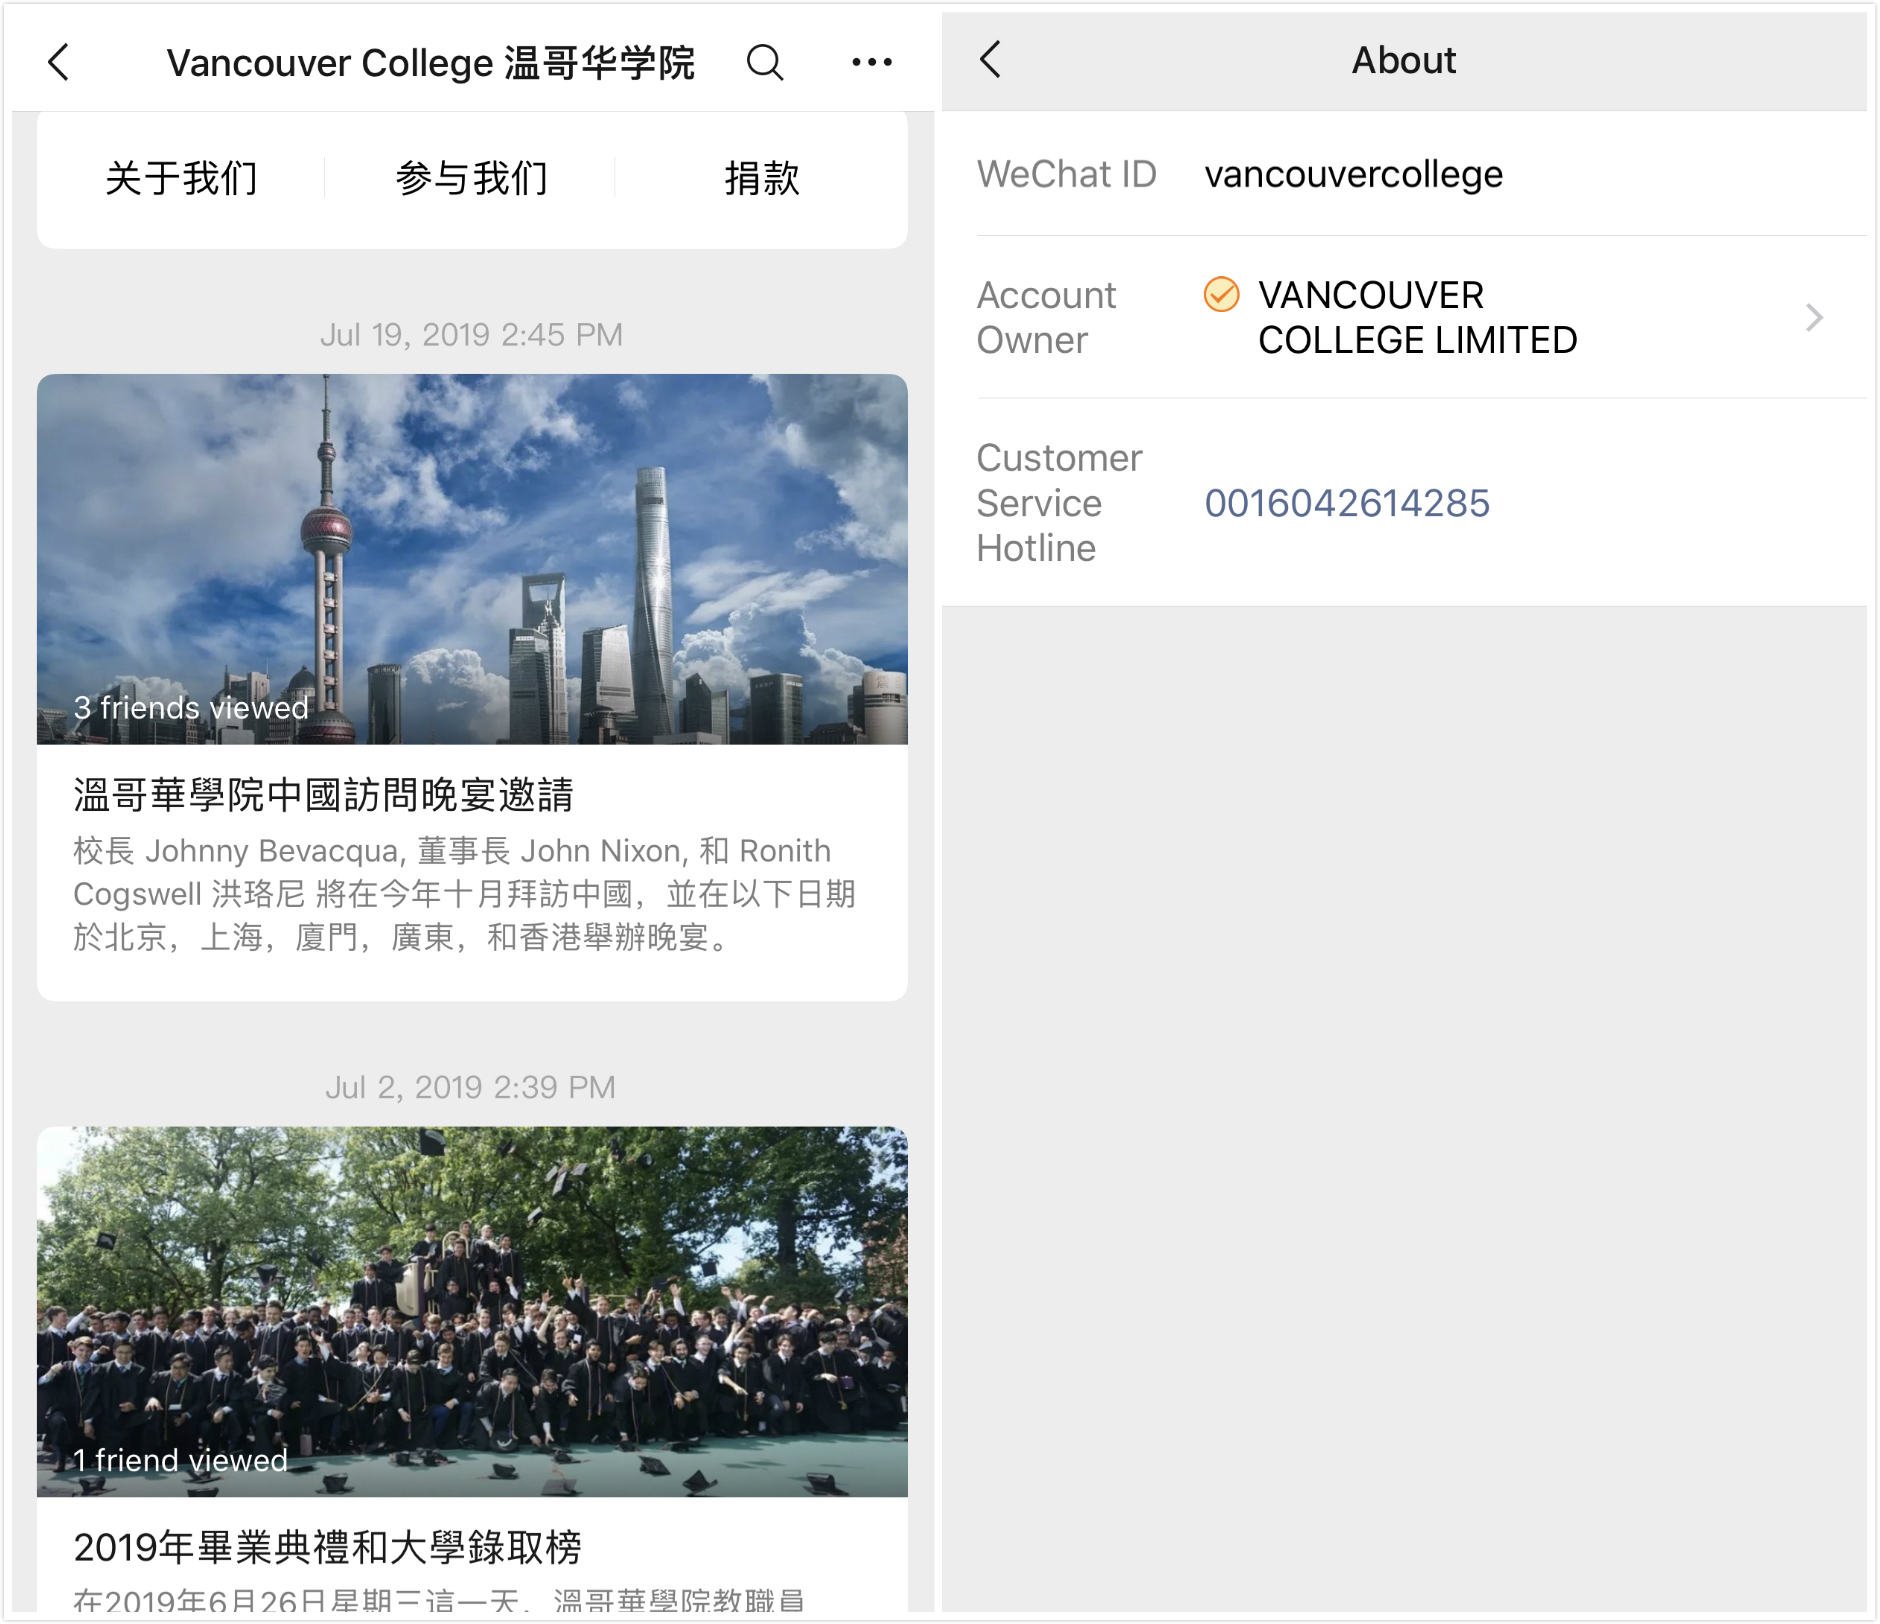Open the 捐款 menu

[x=762, y=178]
